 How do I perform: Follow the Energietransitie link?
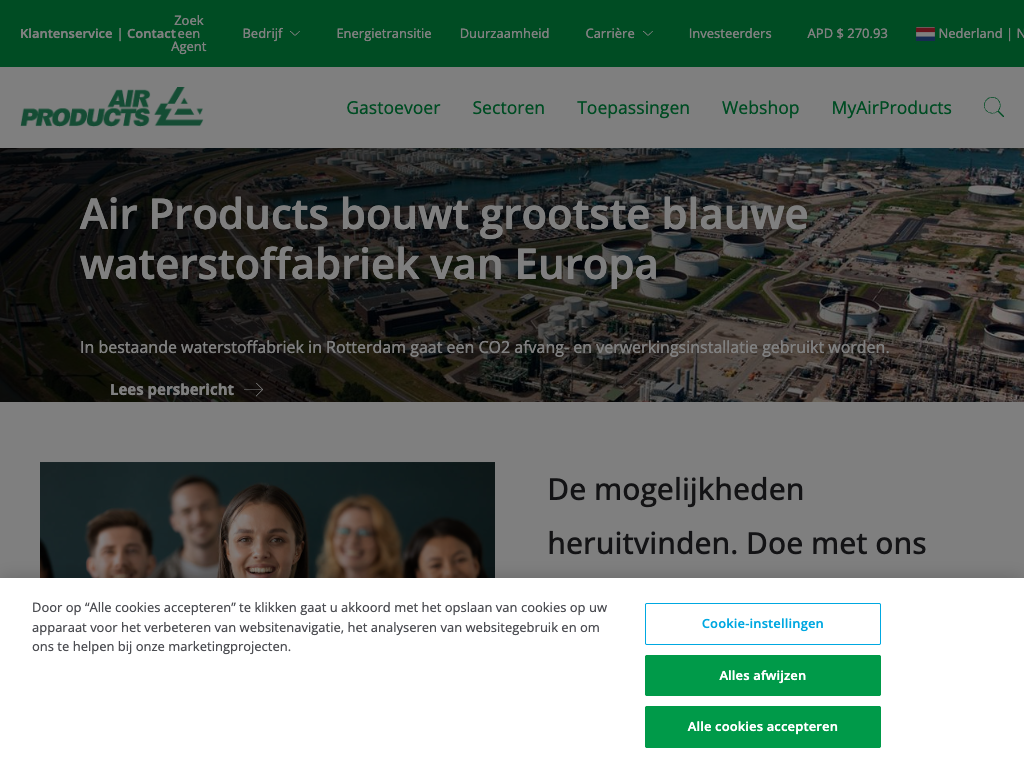point(383,33)
